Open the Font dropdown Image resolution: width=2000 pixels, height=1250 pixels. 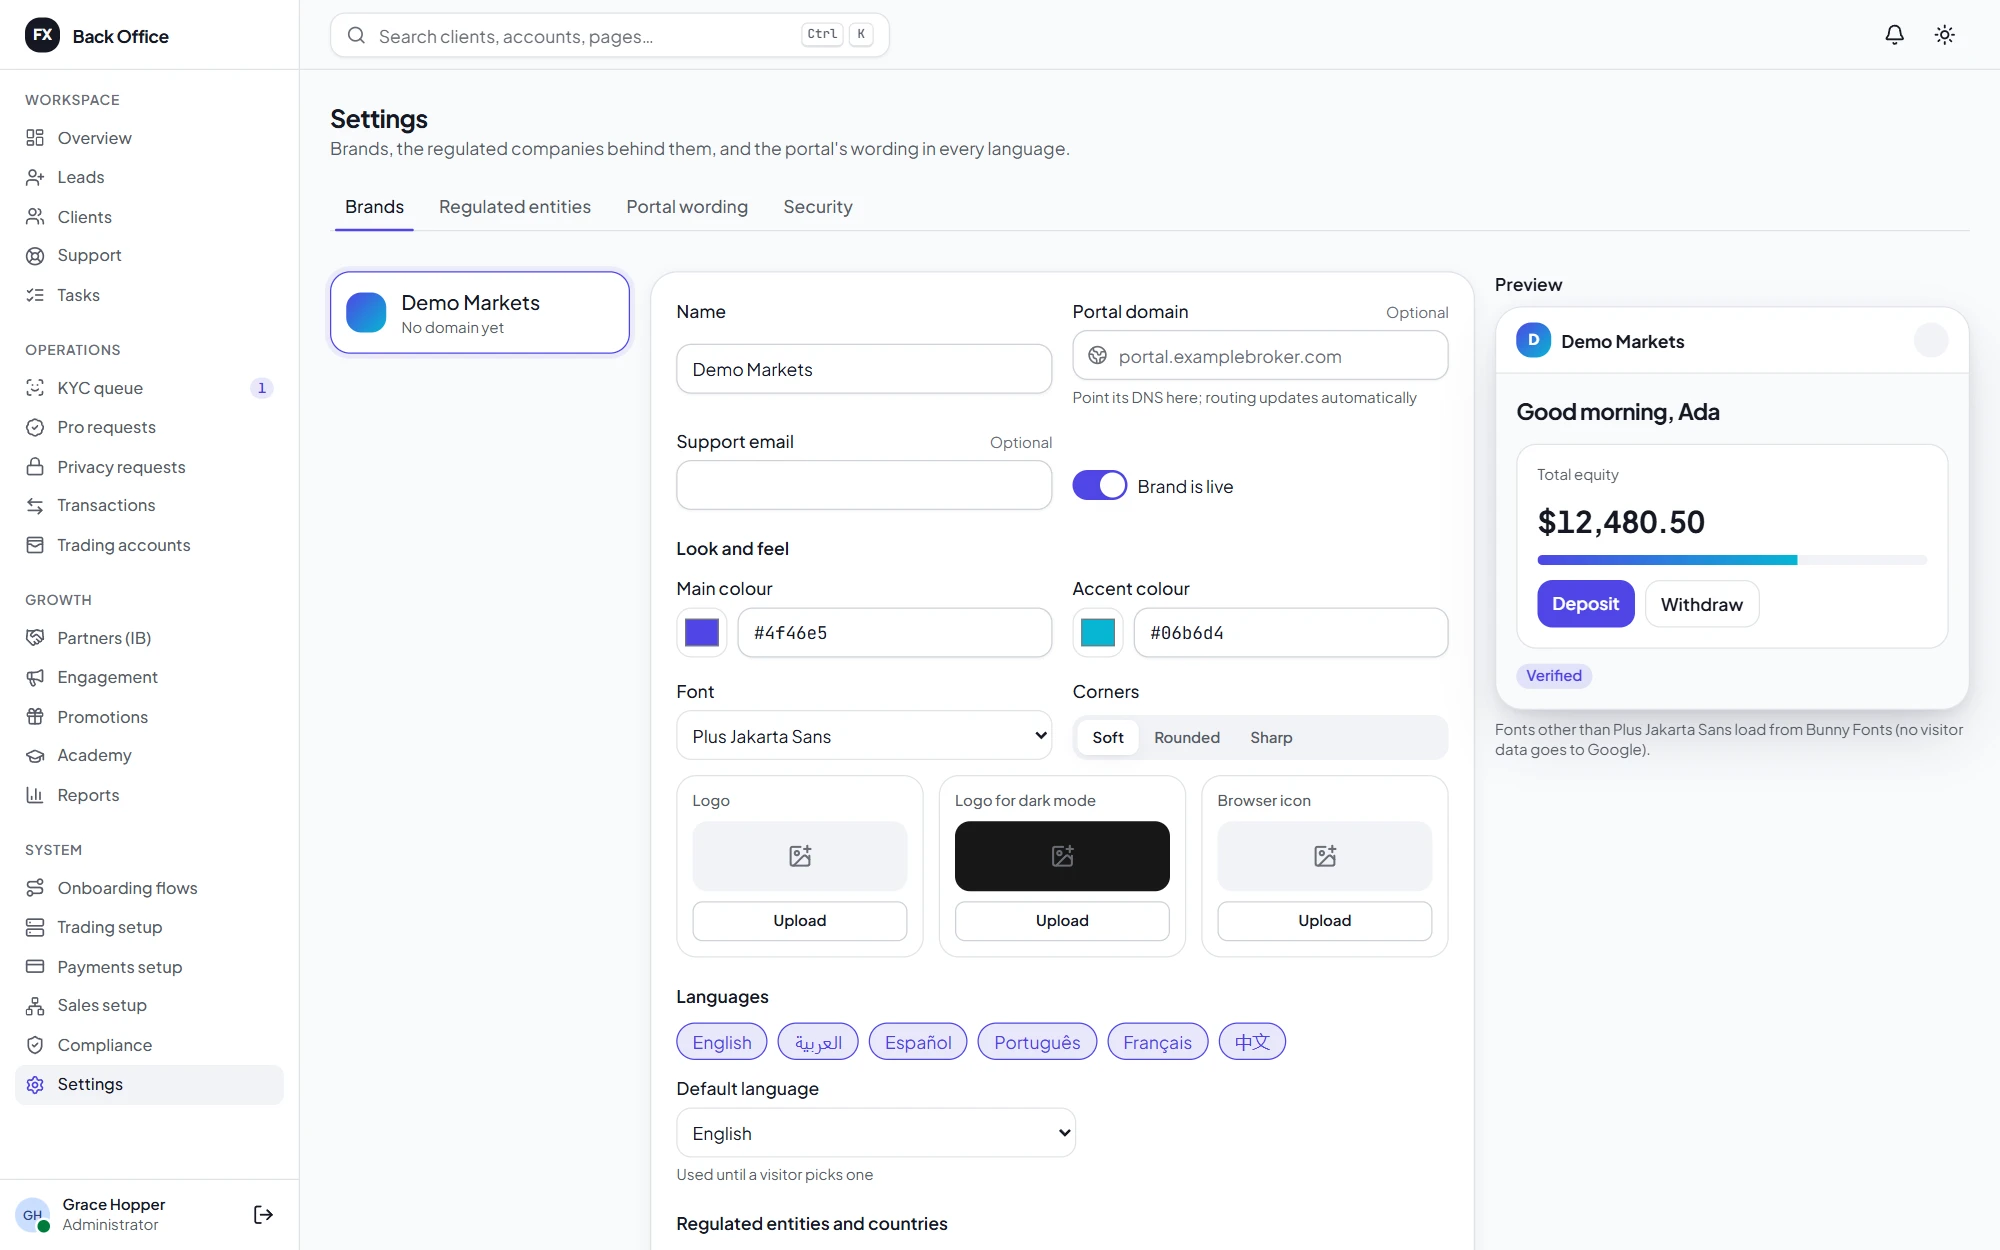click(x=864, y=736)
